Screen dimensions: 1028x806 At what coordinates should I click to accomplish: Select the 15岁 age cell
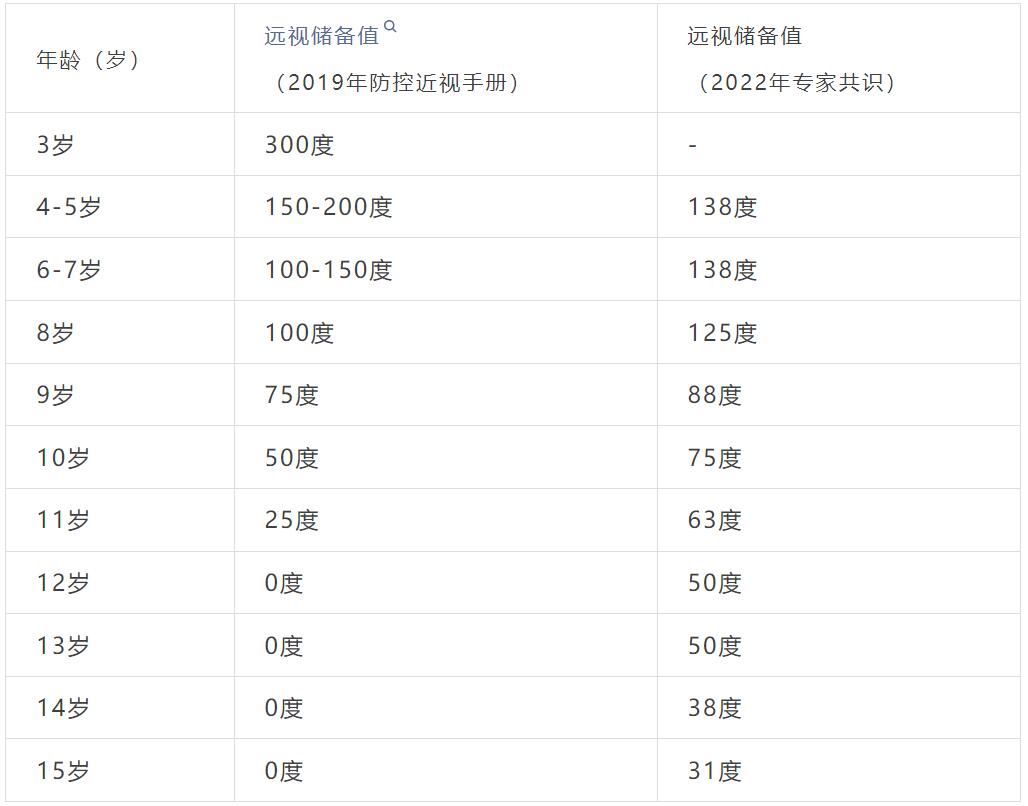tap(63, 771)
